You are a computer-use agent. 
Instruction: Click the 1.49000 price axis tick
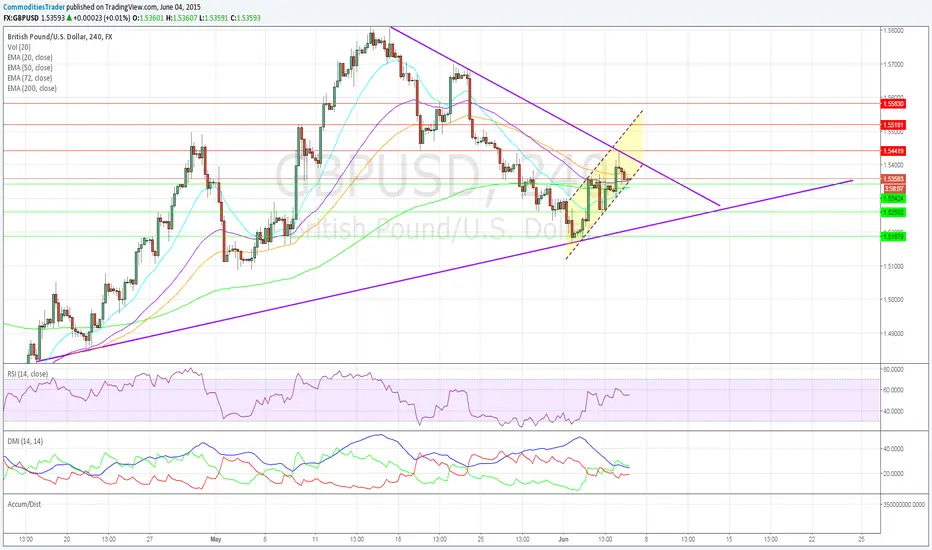[x=894, y=334]
